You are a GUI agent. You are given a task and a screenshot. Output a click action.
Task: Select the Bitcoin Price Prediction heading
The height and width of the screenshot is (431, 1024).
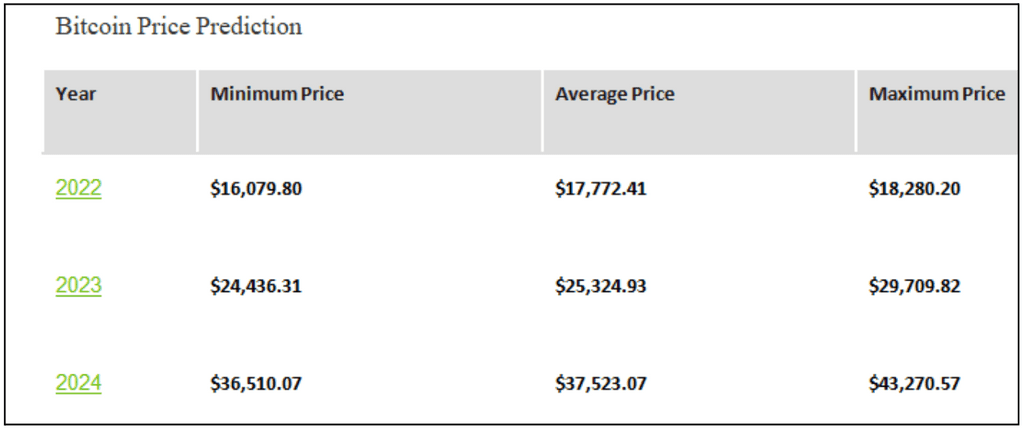178,26
